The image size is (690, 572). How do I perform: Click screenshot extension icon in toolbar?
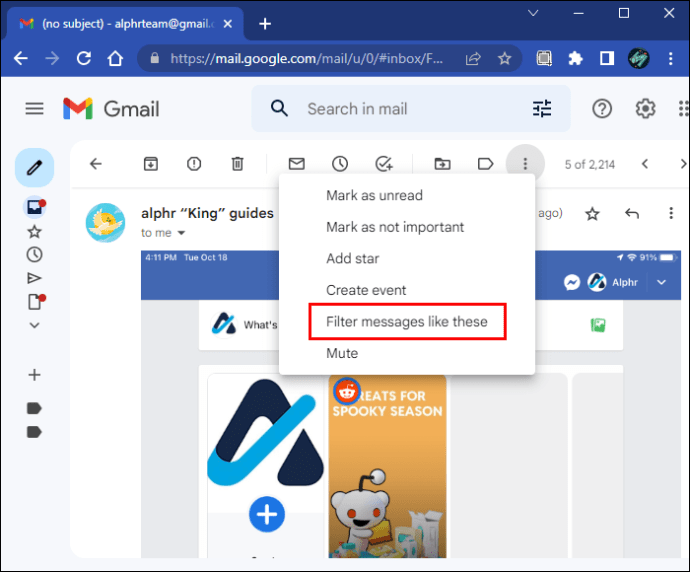(x=544, y=58)
